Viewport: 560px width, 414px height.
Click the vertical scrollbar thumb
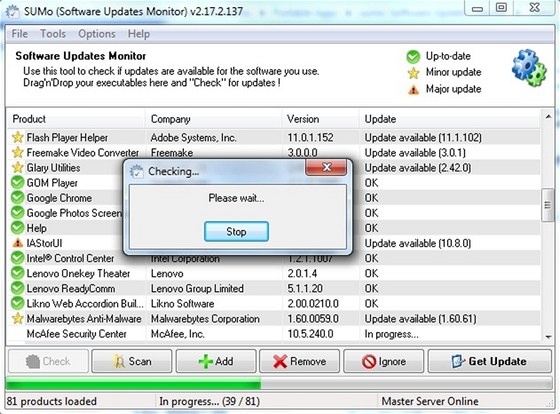pos(548,205)
